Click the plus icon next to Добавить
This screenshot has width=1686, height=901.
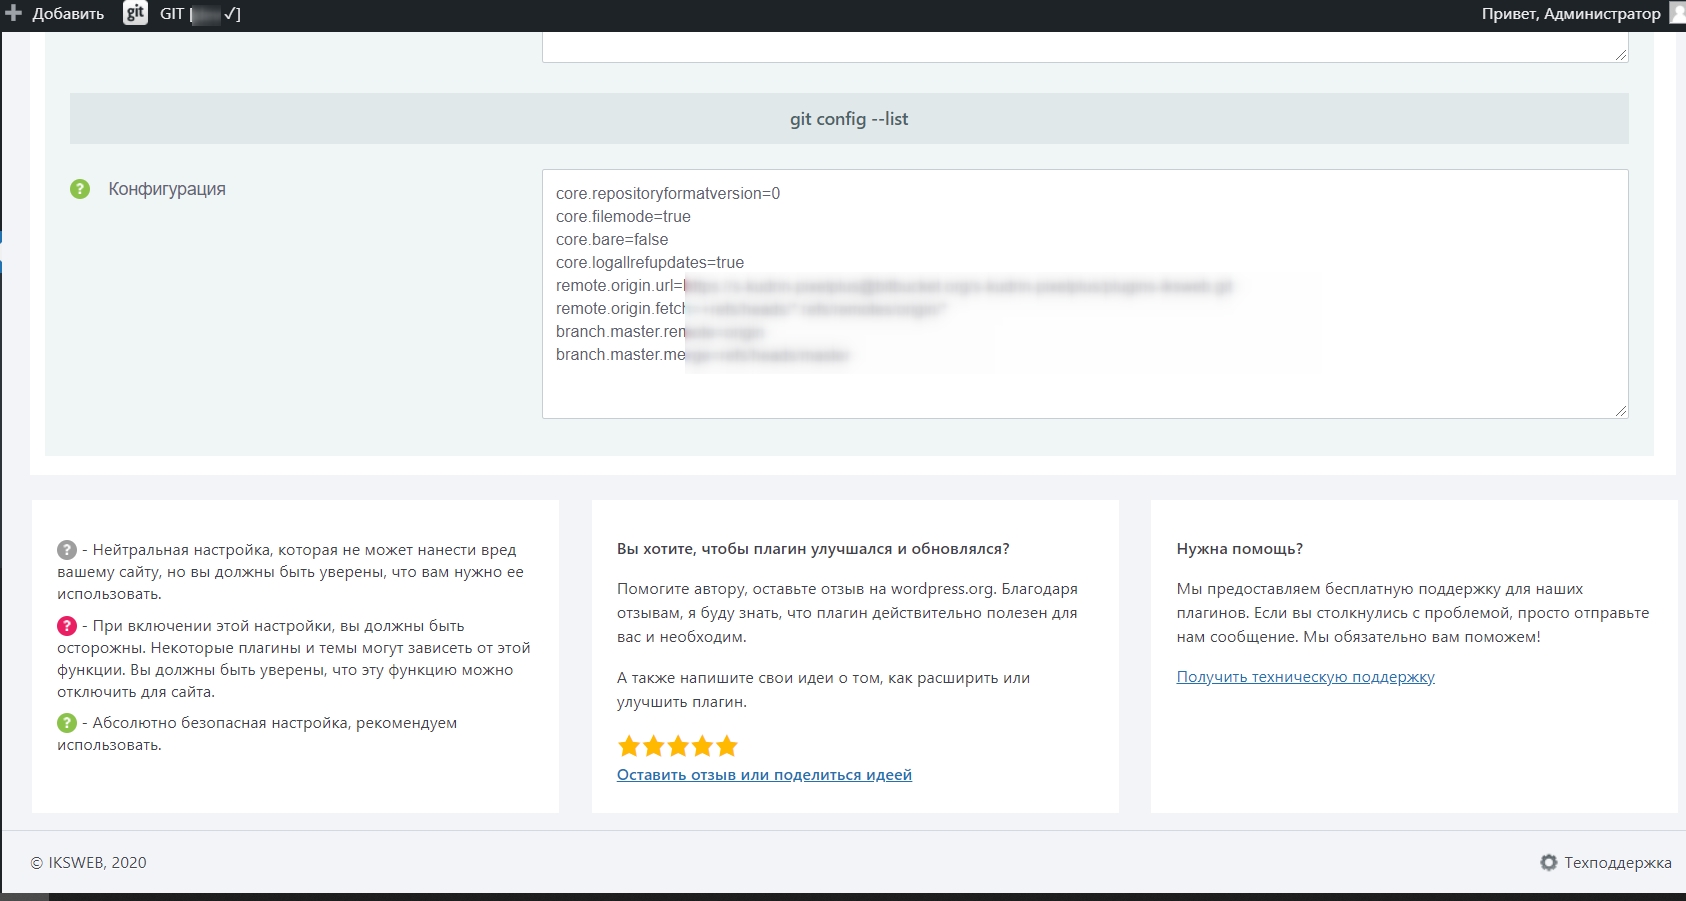(x=14, y=13)
